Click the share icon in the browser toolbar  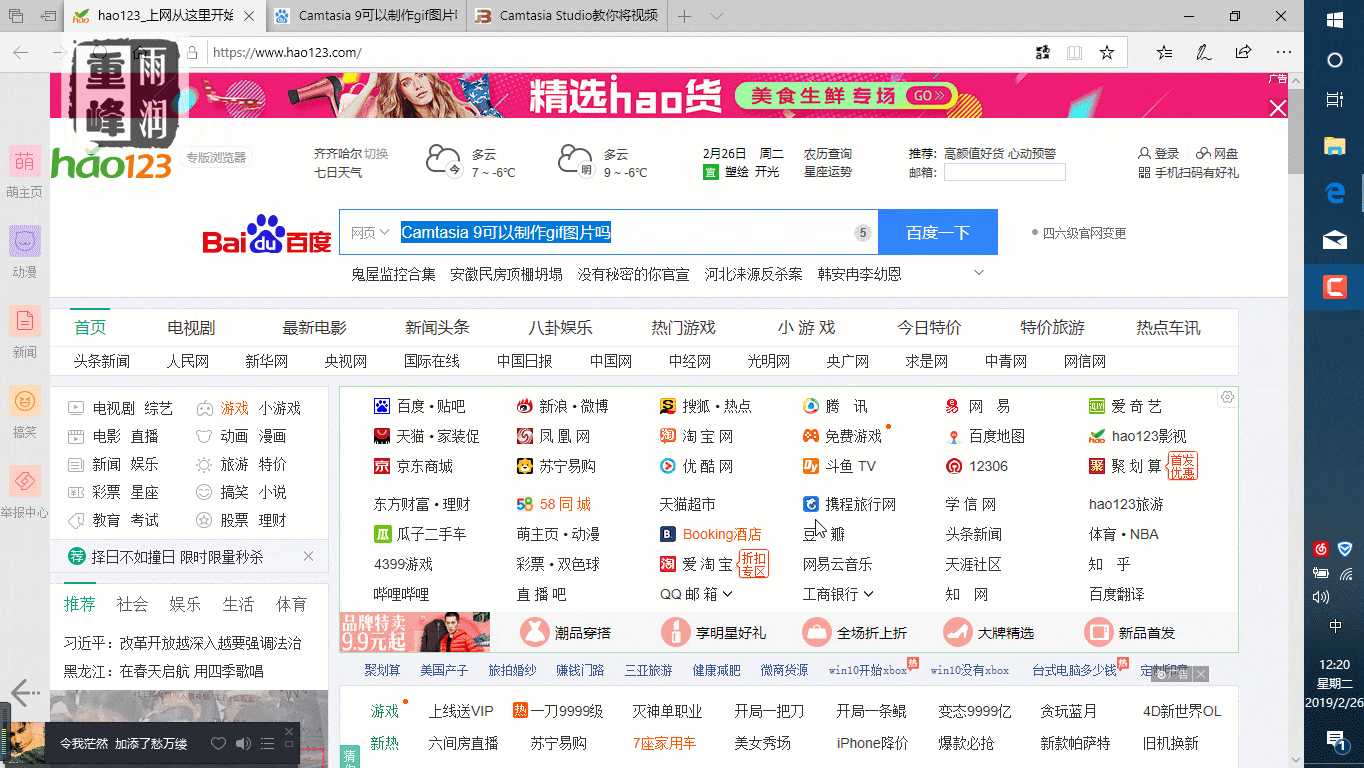tap(1243, 52)
